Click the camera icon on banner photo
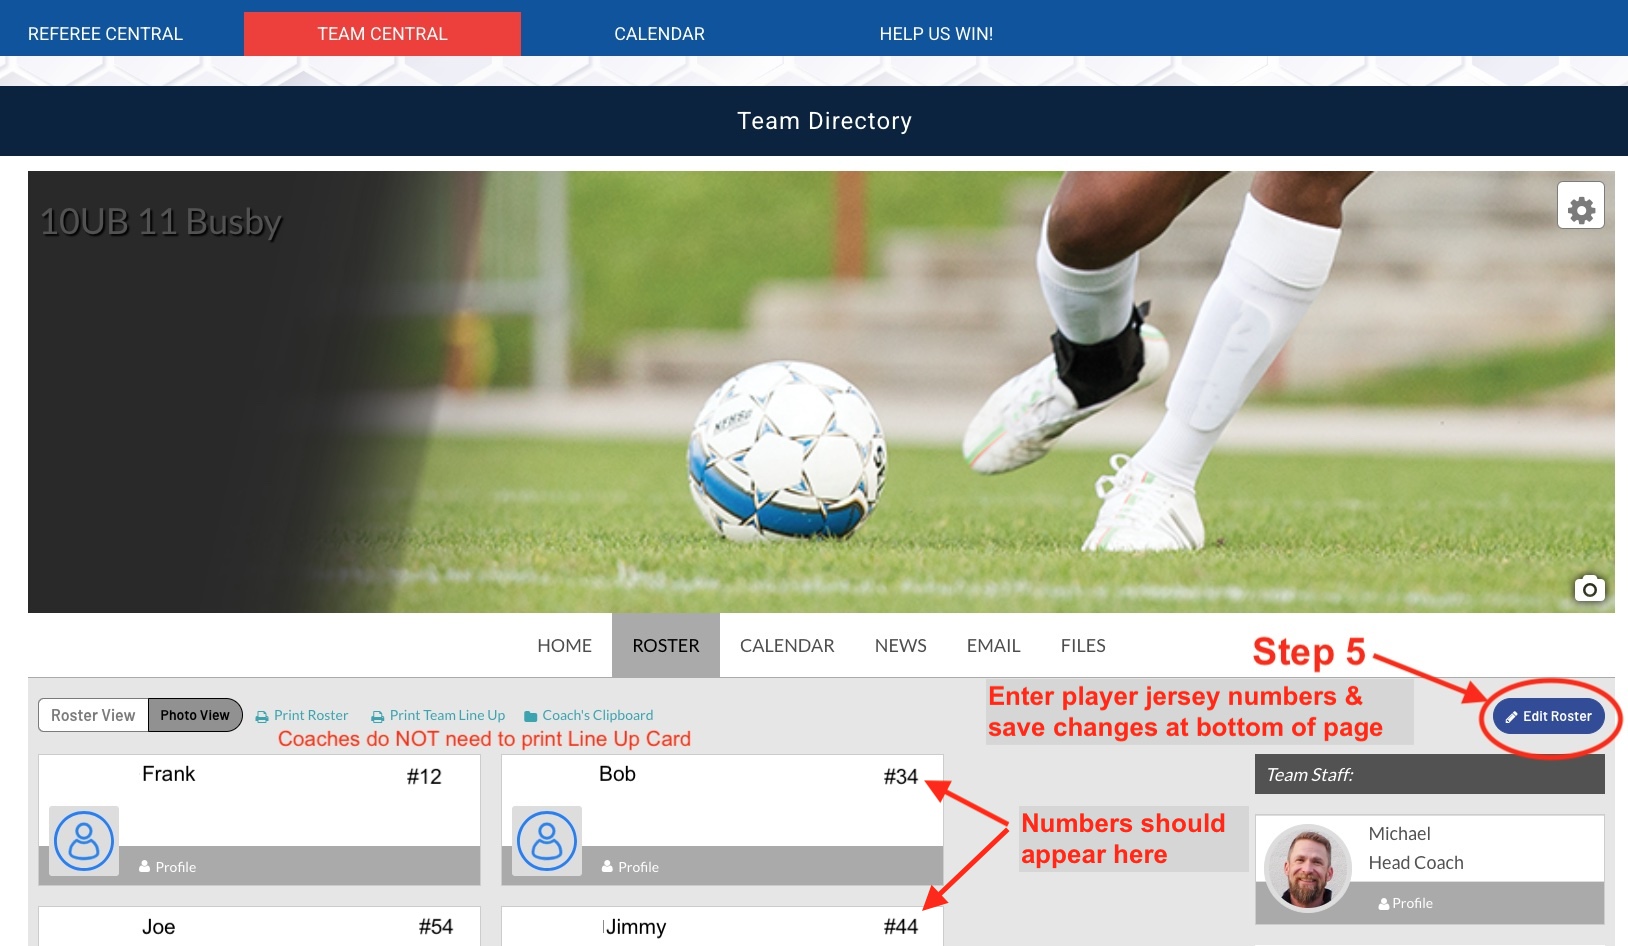 (x=1589, y=589)
